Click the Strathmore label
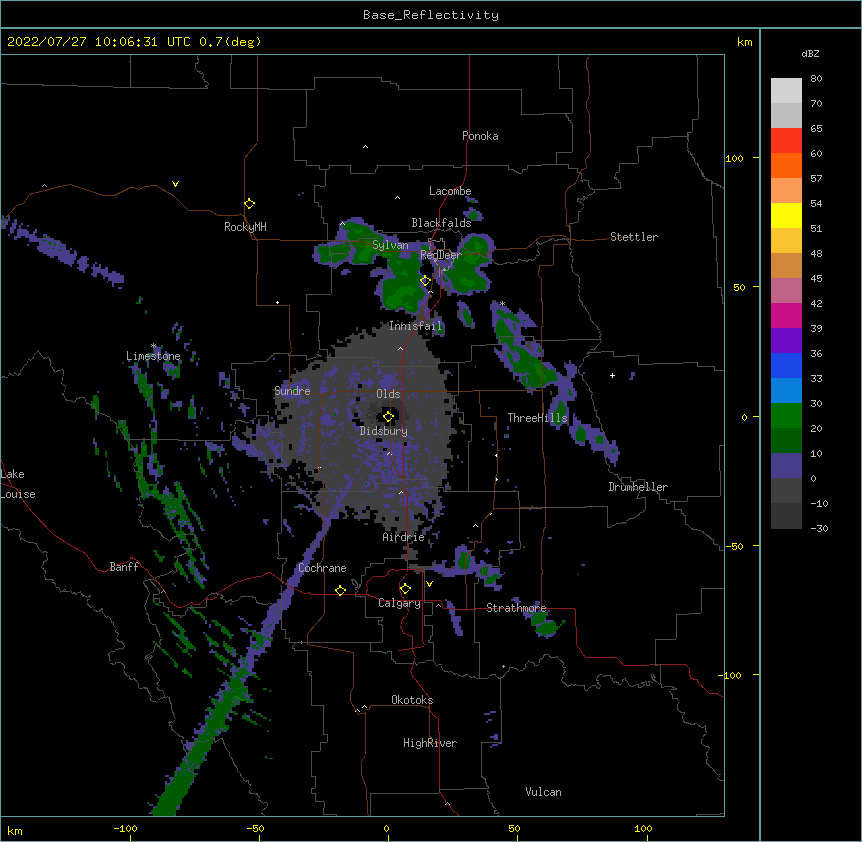The height and width of the screenshot is (842, 862). [x=516, y=608]
